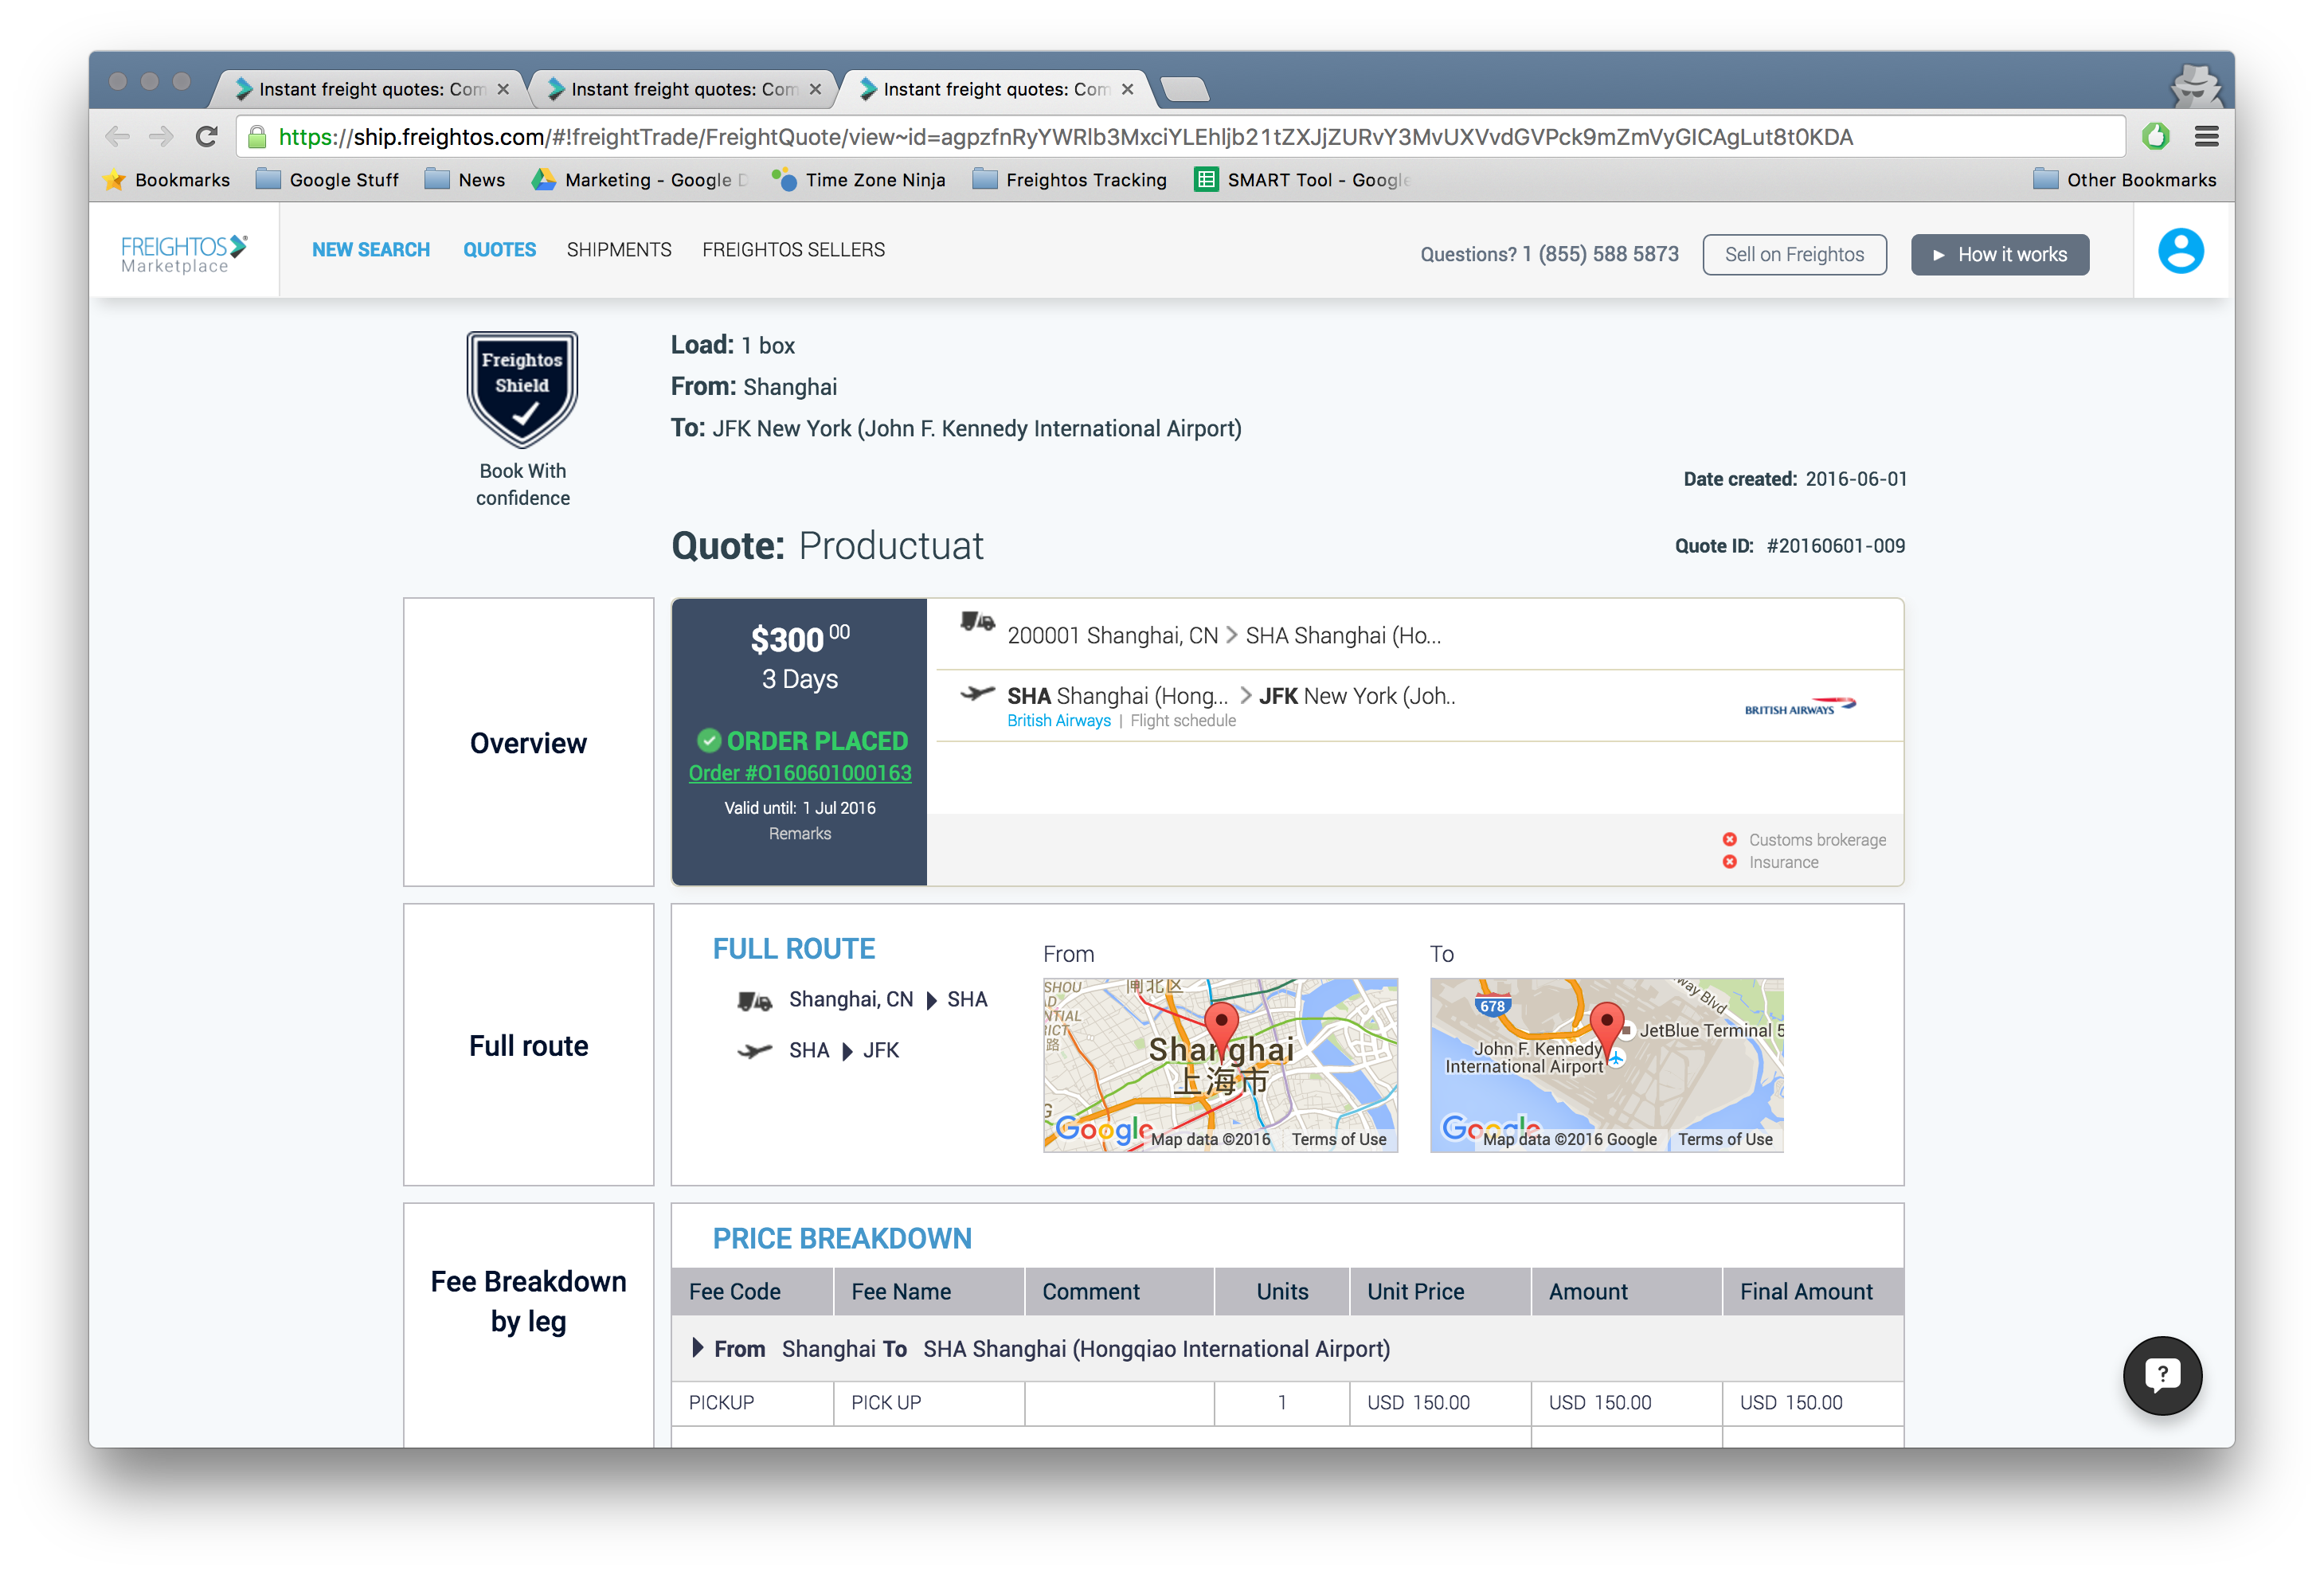Switch to the first browser tab
Viewport: 2324px width, 1575px height.
(x=370, y=89)
